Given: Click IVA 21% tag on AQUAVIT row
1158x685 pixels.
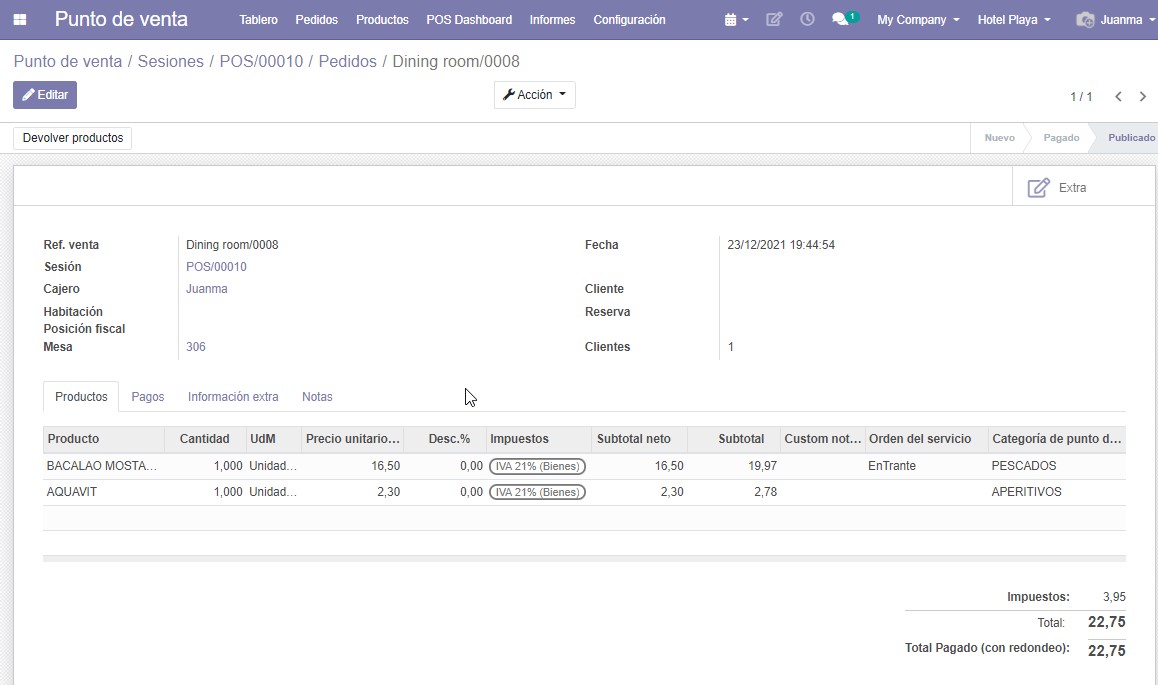Looking at the screenshot, I should coord(538,492).
